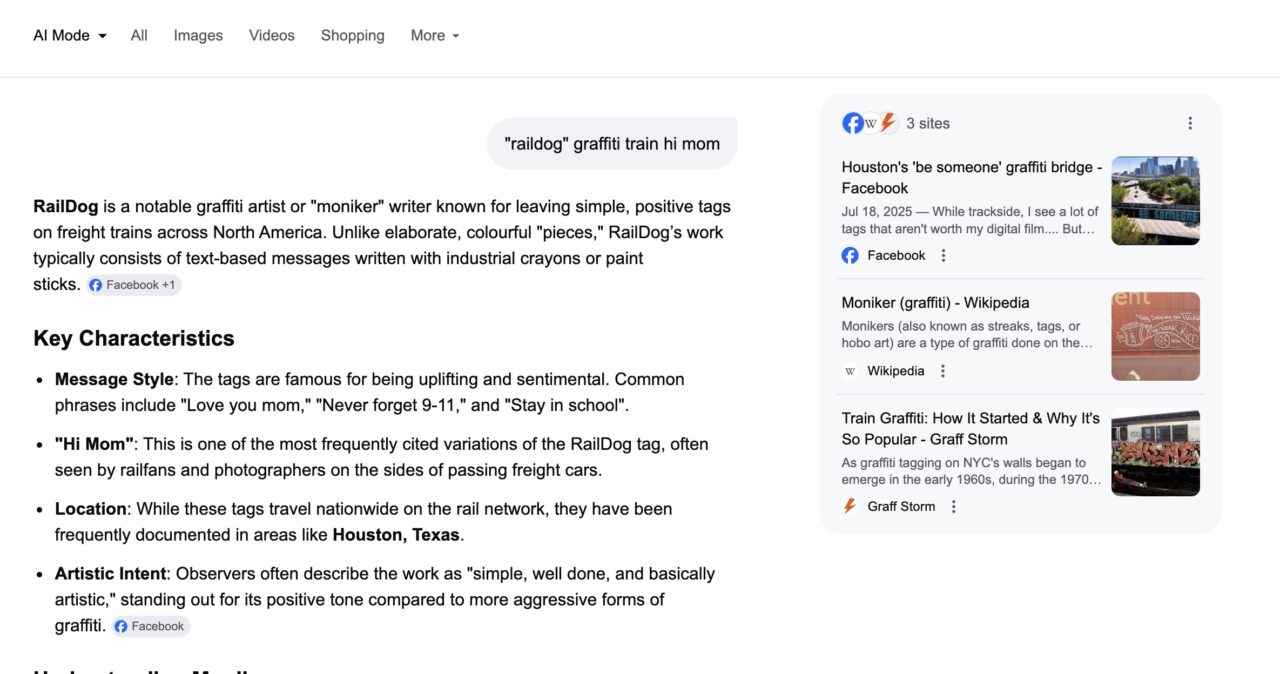Click the Graff Storm icon under the Train Graffiti result

click(848, 506)
